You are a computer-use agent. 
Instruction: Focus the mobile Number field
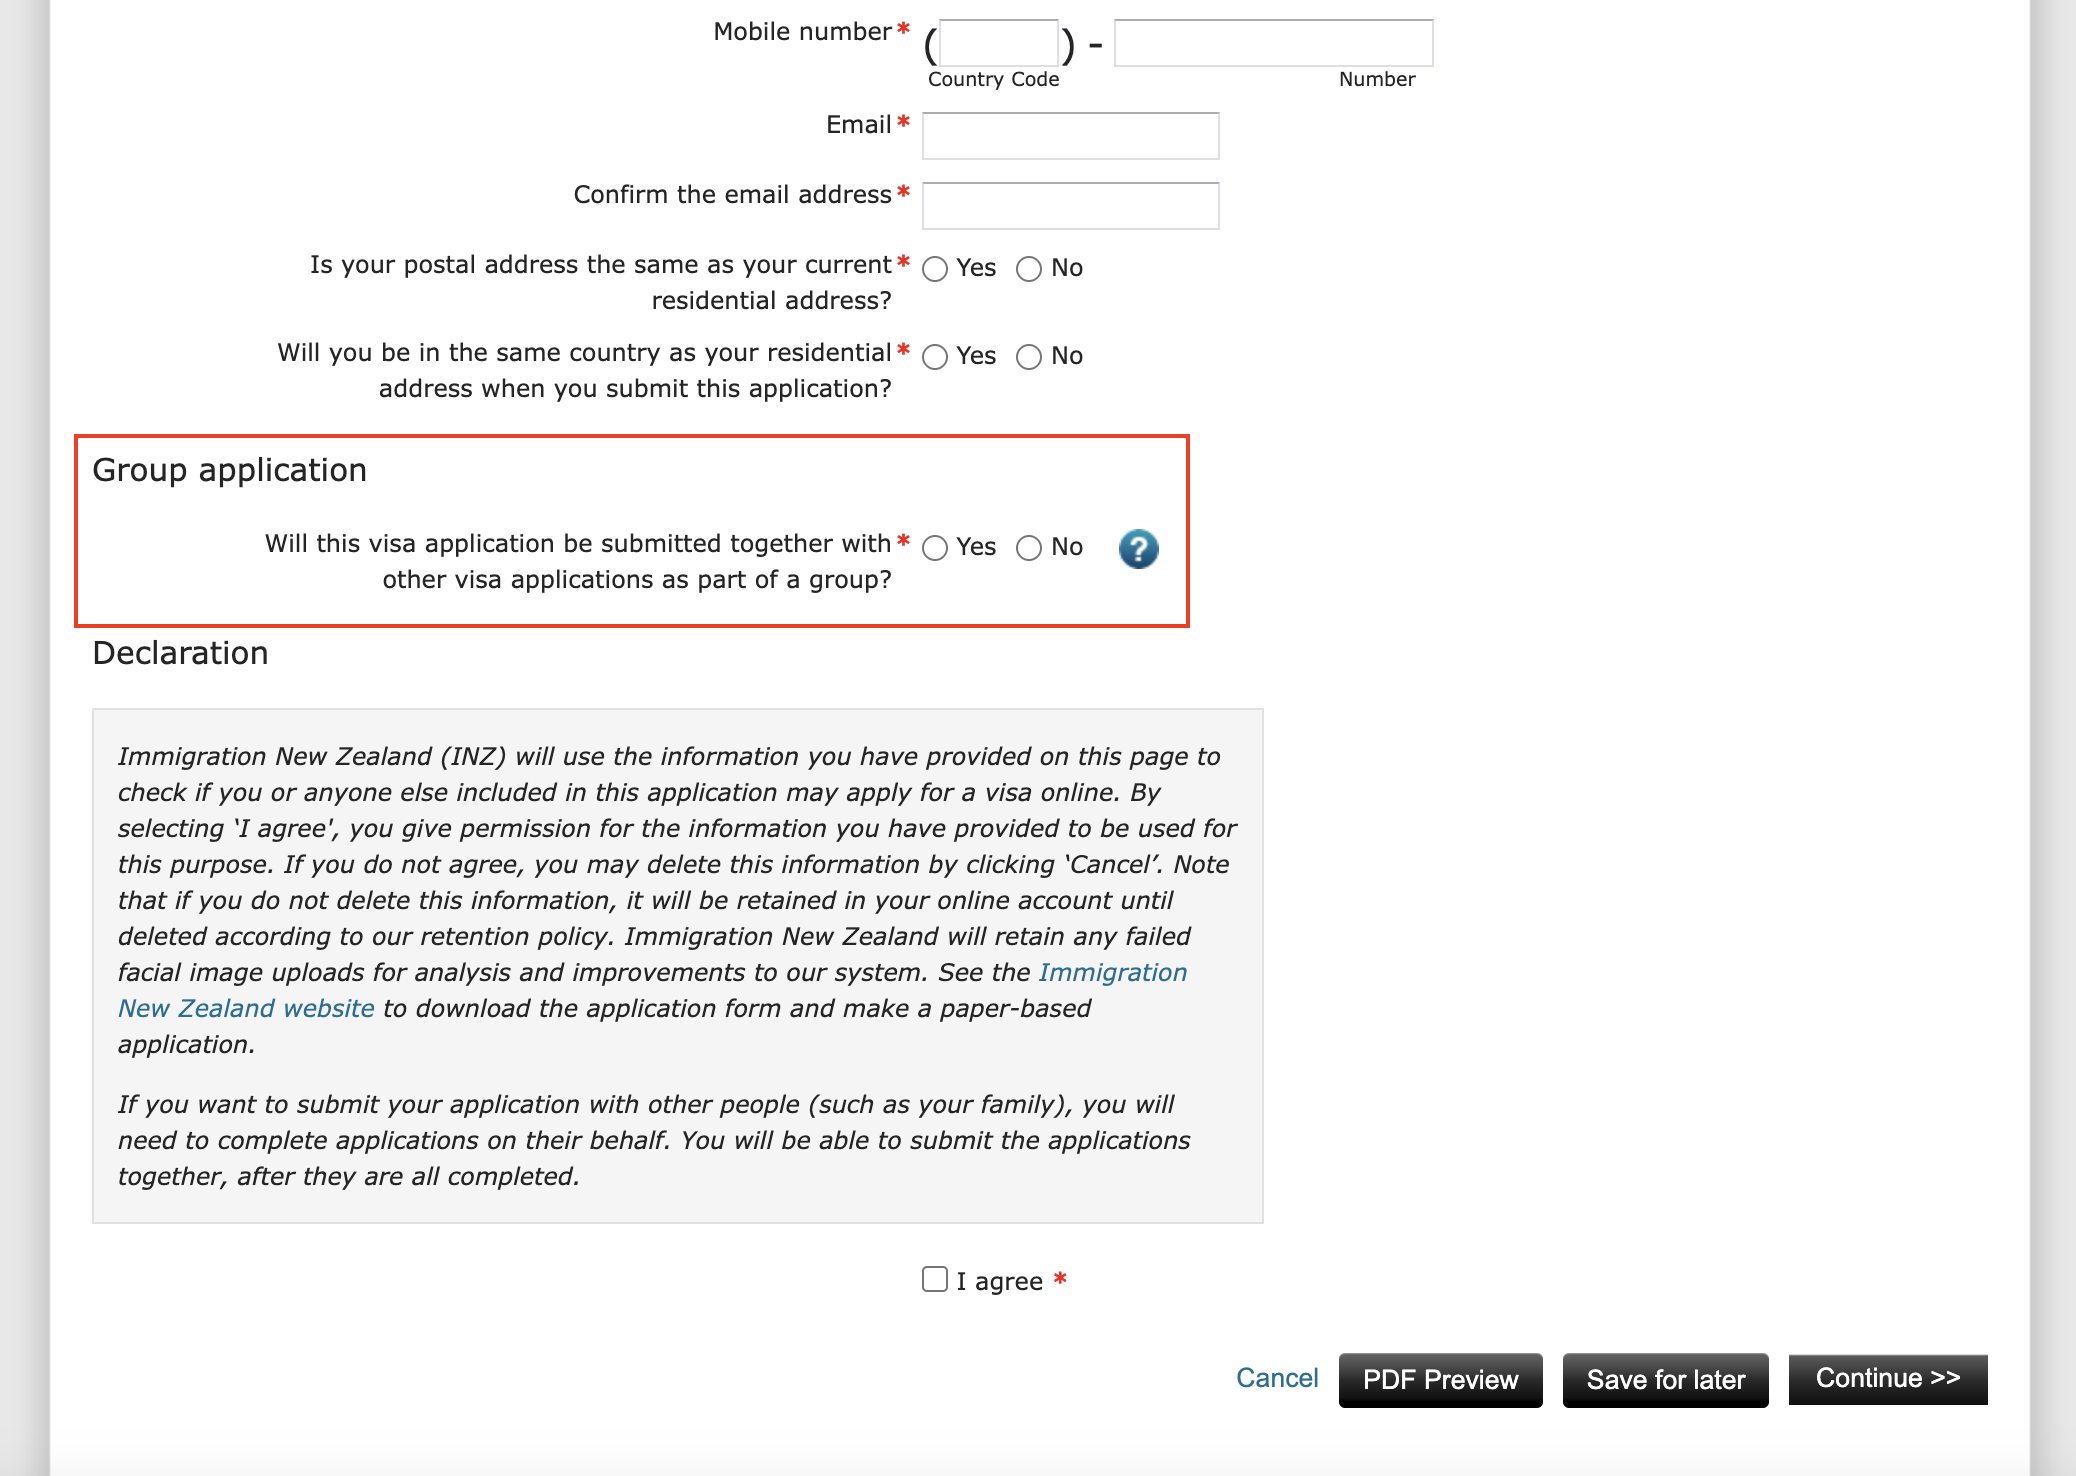click(x=1273, y=43)
